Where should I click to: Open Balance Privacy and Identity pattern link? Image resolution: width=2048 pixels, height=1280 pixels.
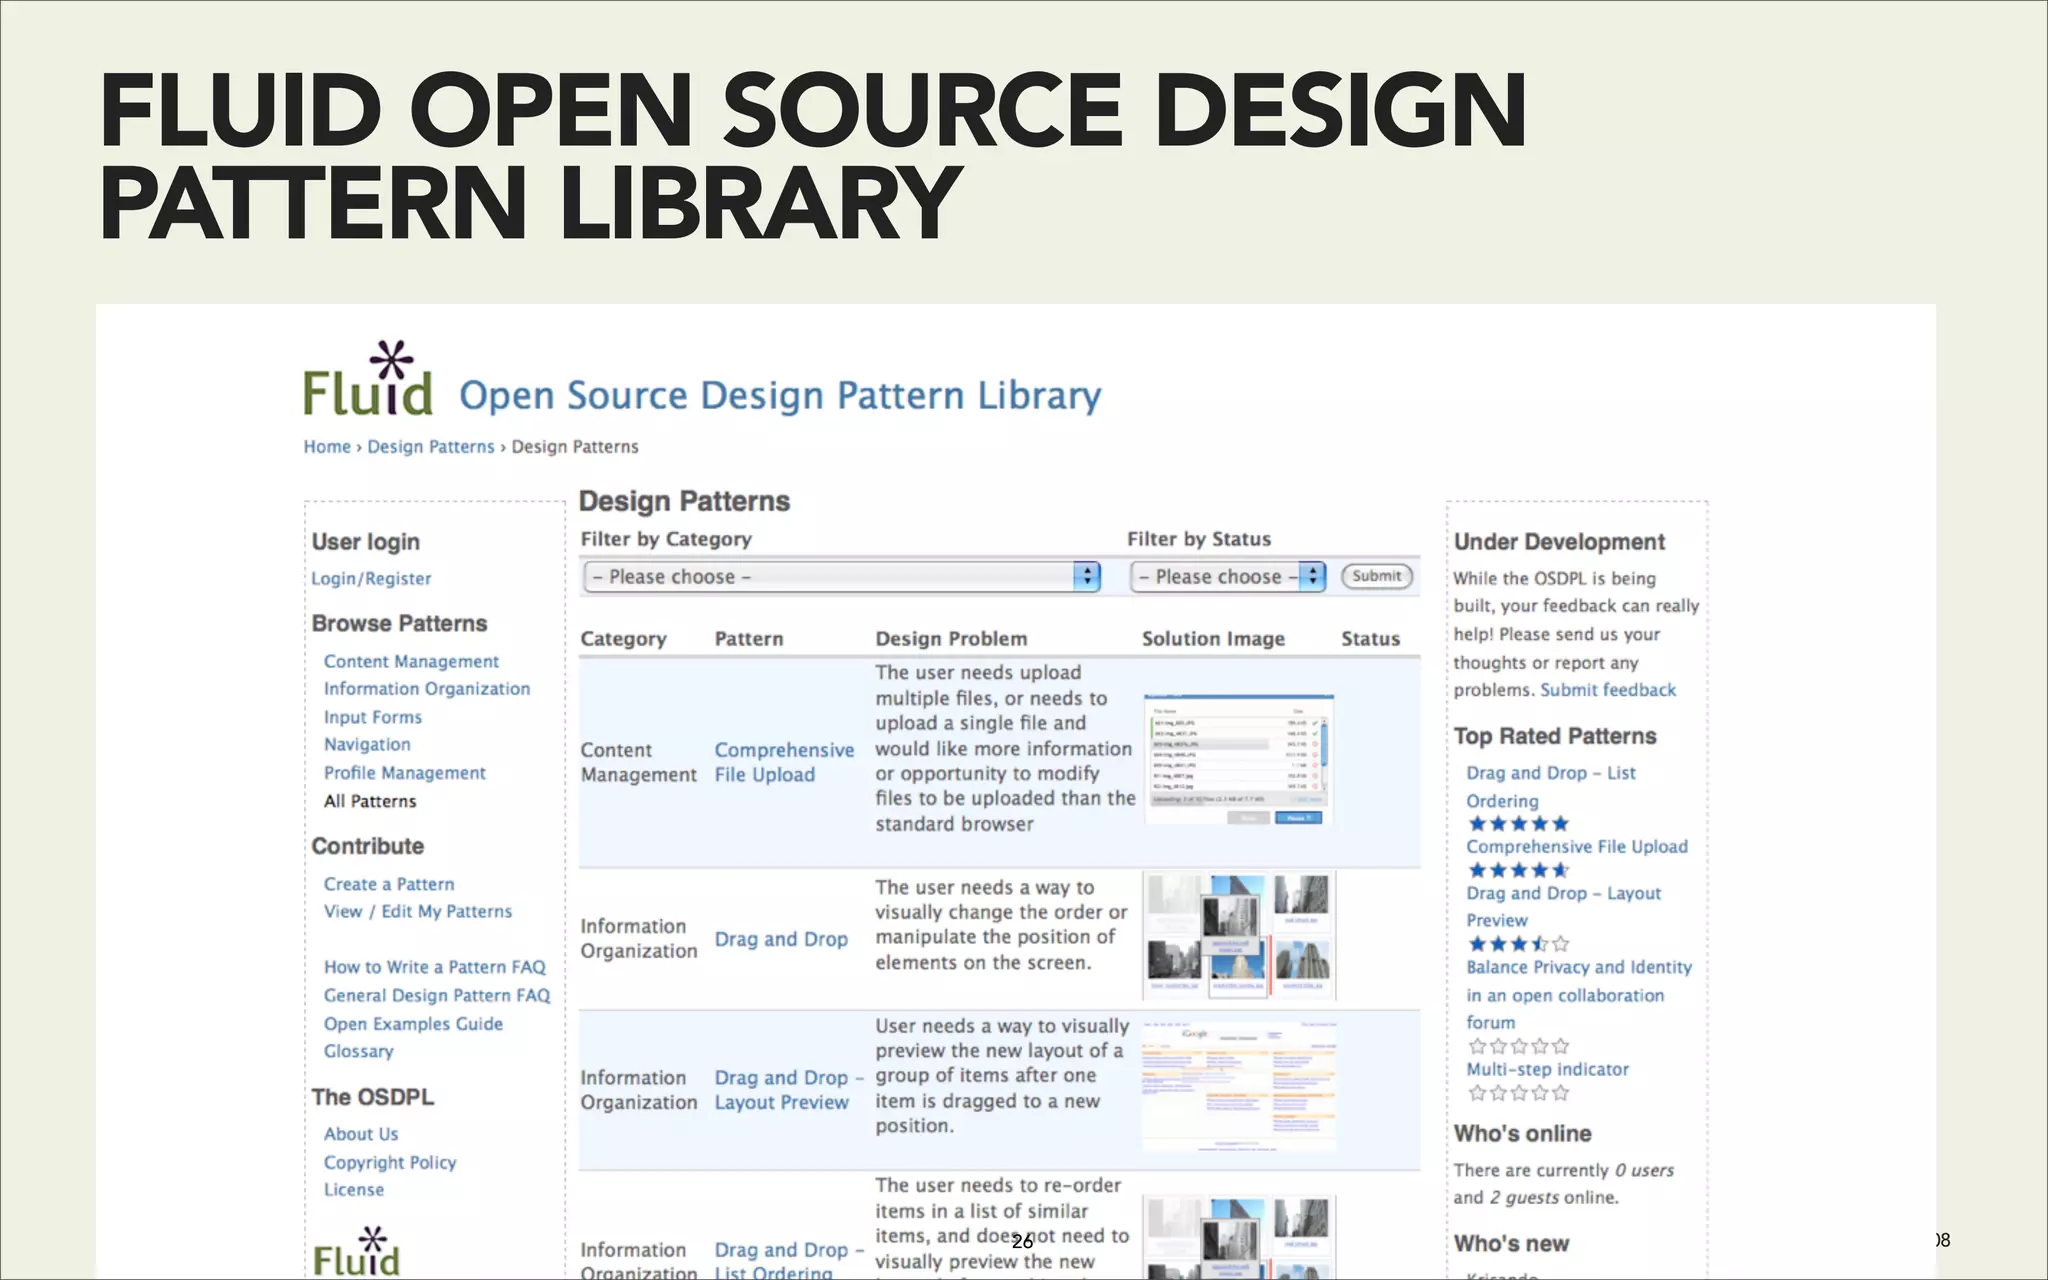[1579, 995]
